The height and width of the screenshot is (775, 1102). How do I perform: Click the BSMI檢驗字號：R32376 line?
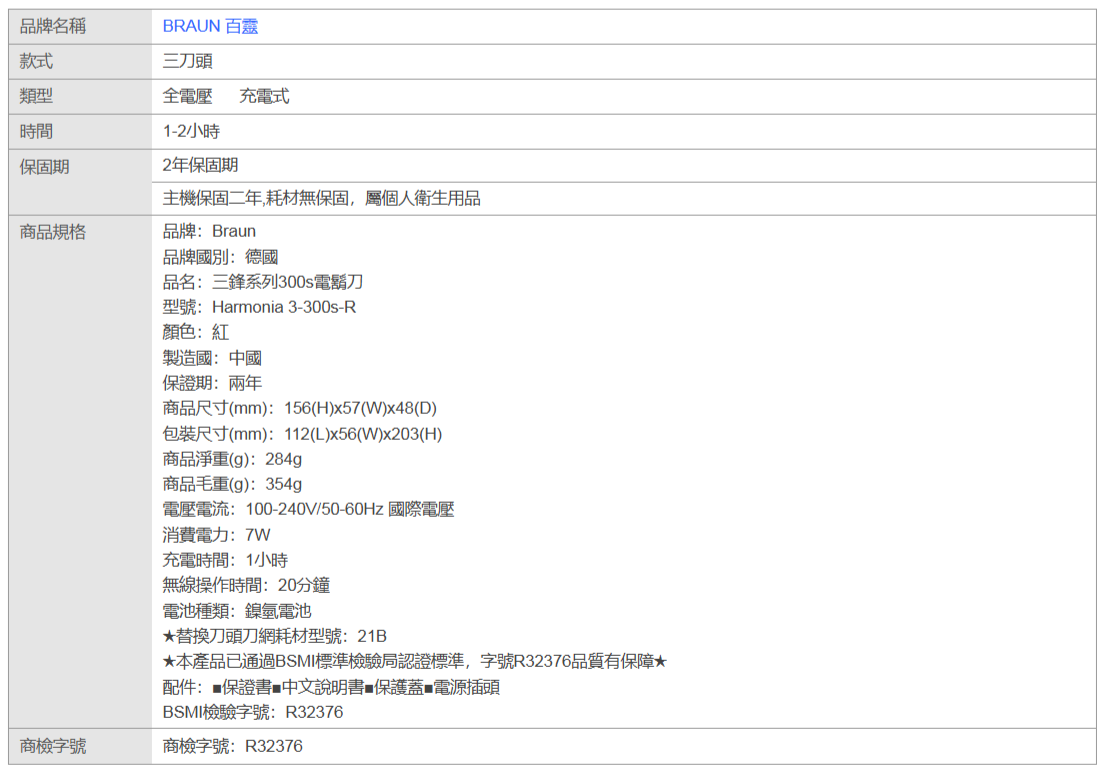click(253, 712)
